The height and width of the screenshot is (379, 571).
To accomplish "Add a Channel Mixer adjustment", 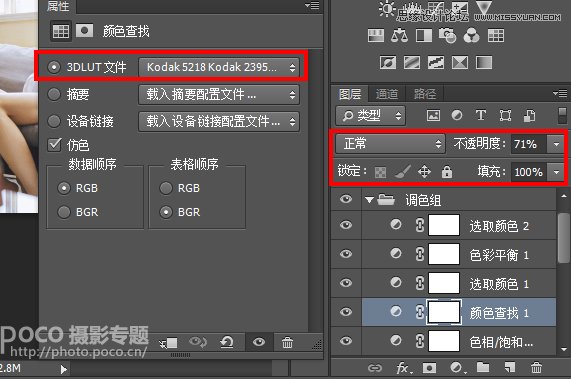I will (472, 36).
